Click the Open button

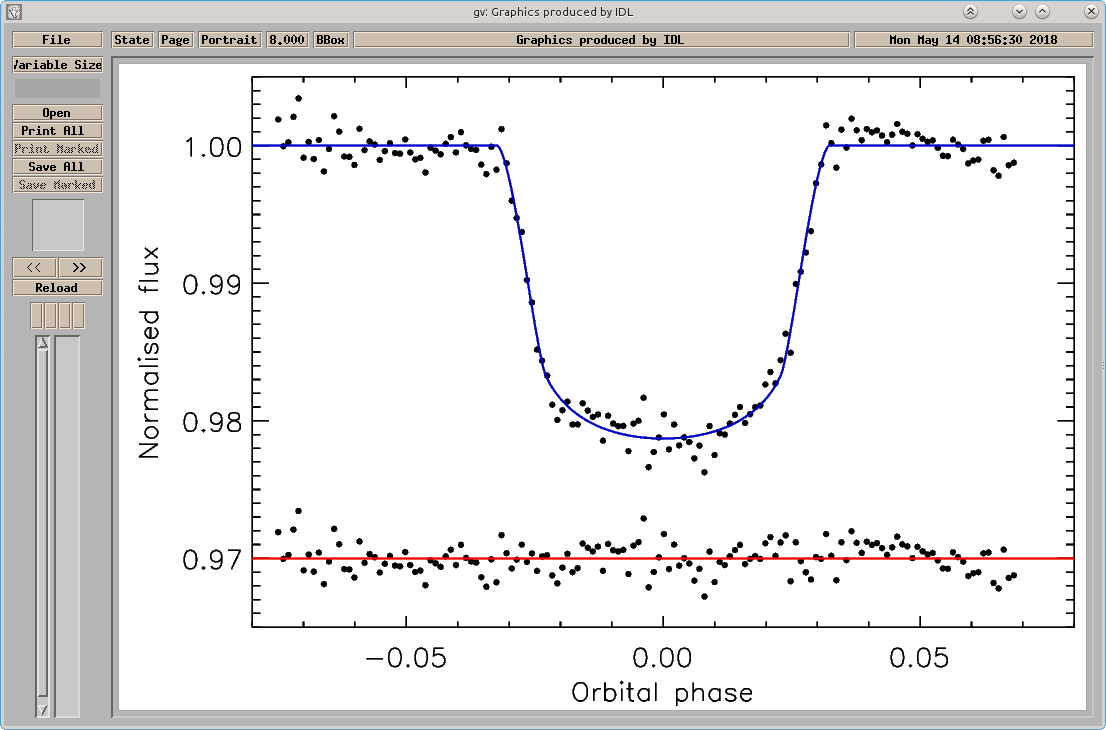coord(57,113)
